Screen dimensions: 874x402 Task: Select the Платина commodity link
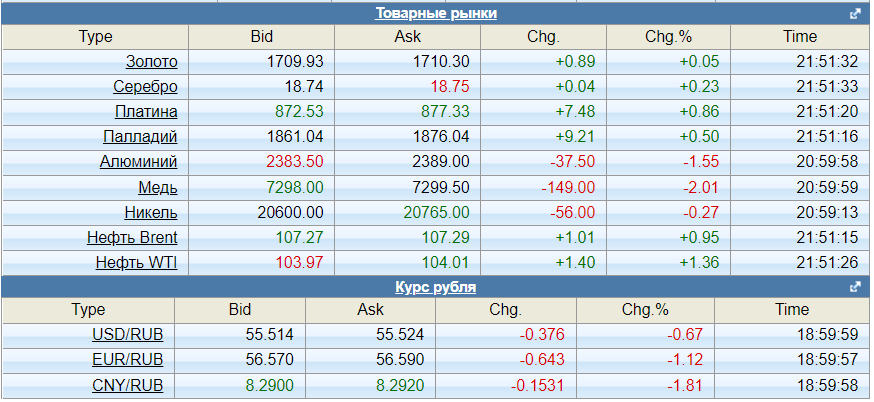click(146, 111)
